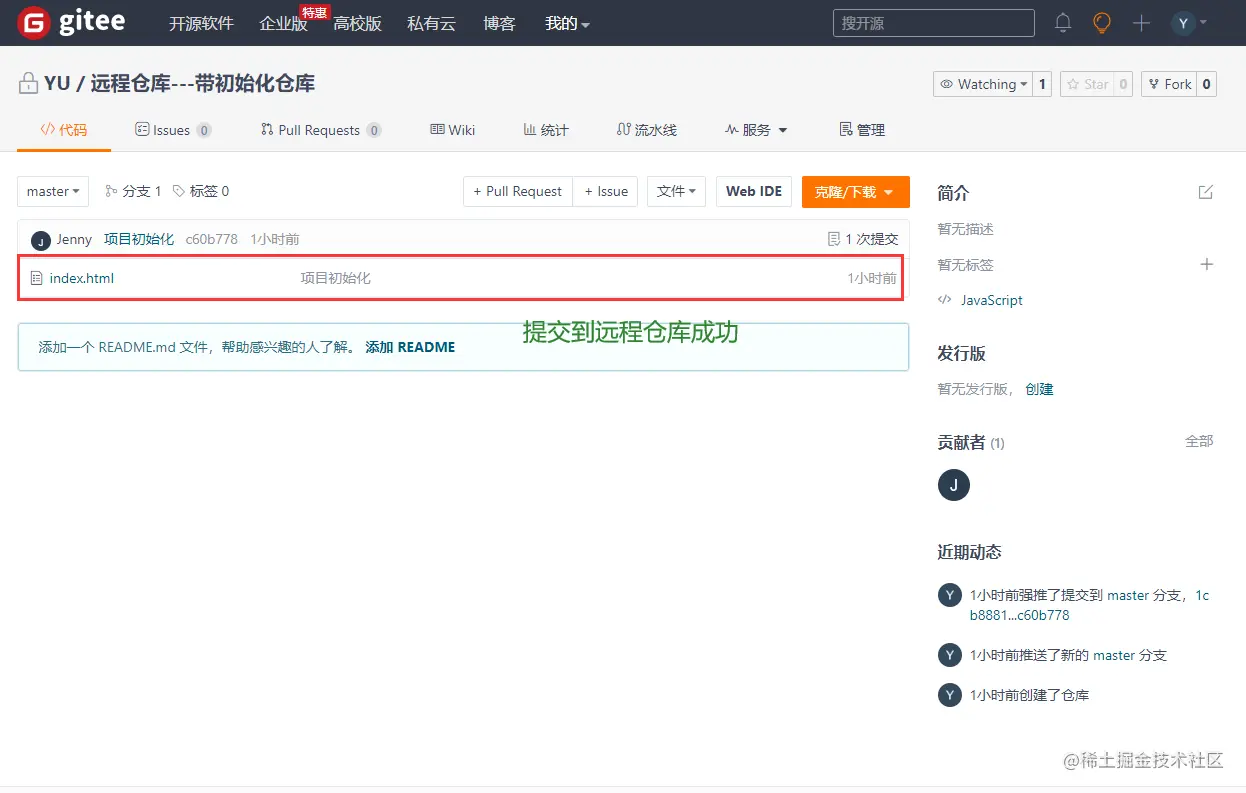Click the orange lightbulb tips icon
This screenshot has height=793, width=1246.
(1101, 22)
